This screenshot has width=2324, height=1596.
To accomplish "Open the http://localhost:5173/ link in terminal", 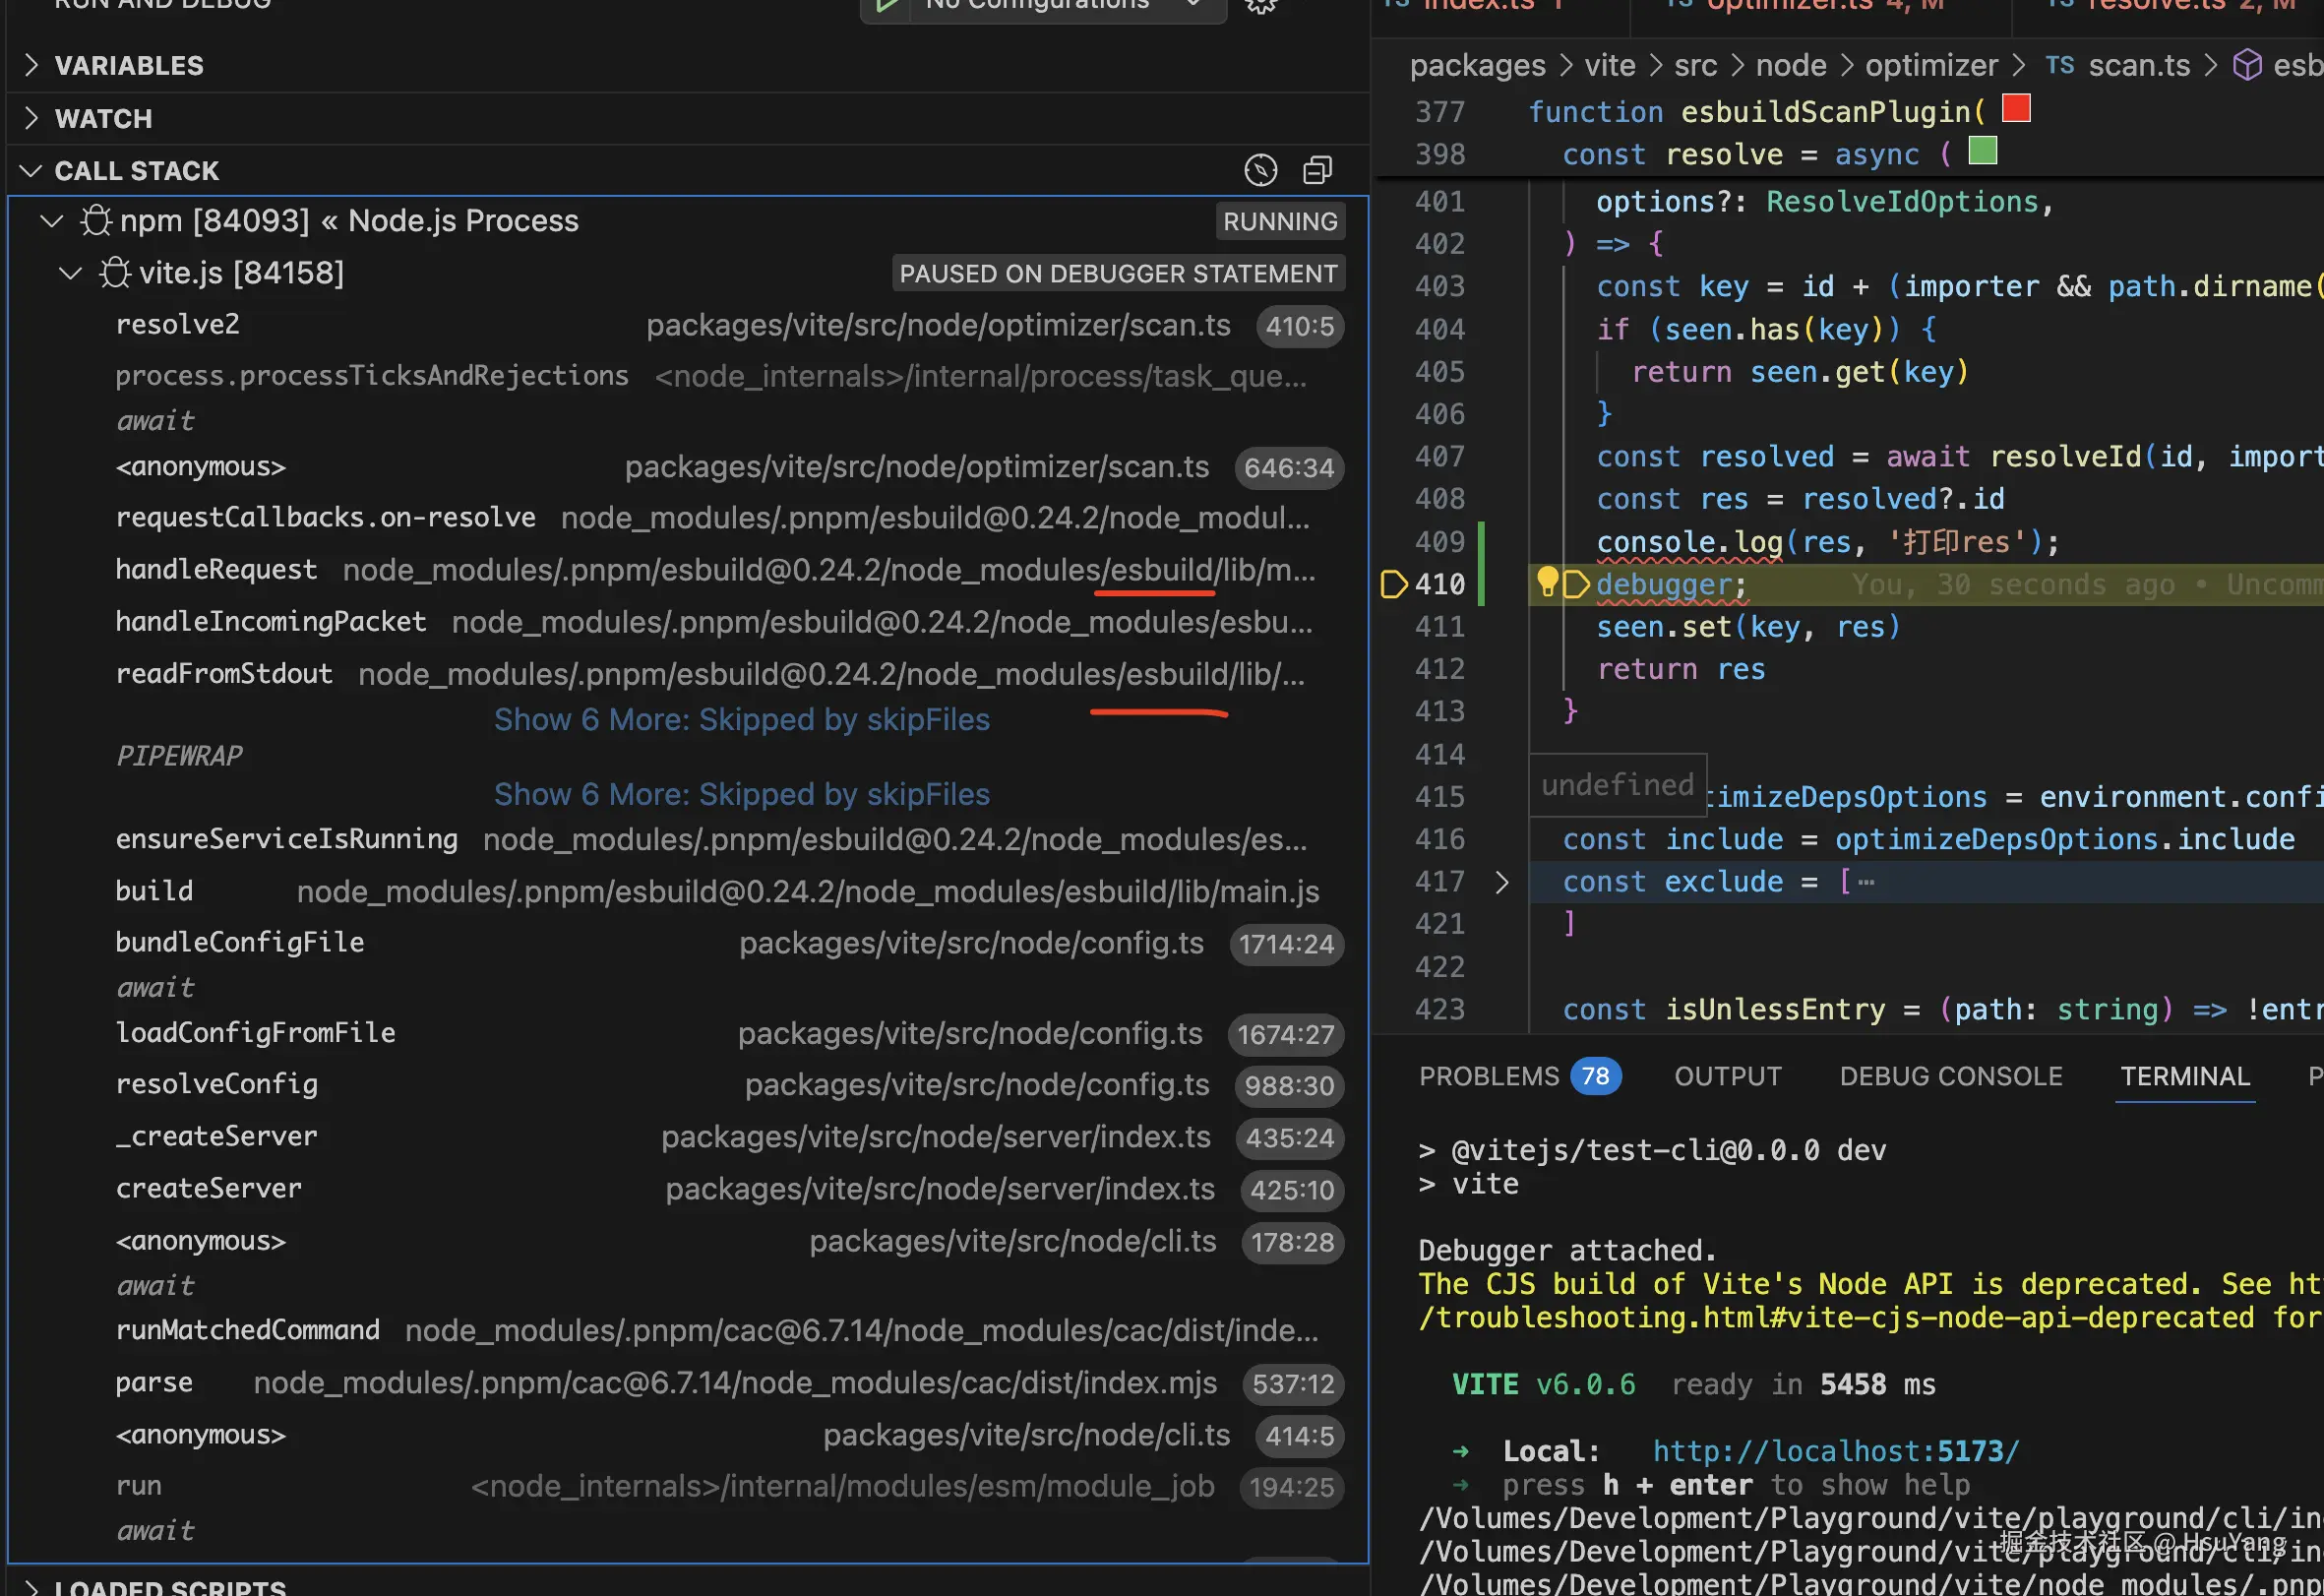I will [x=1835, y=1451].
